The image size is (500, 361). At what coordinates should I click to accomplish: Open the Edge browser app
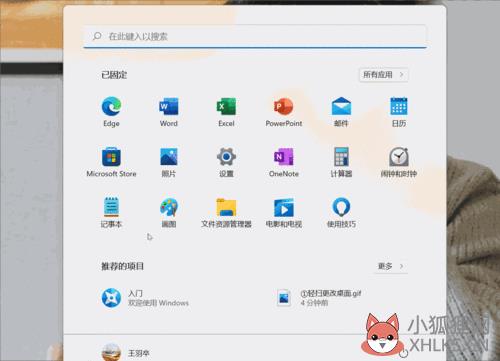(111, 112)
